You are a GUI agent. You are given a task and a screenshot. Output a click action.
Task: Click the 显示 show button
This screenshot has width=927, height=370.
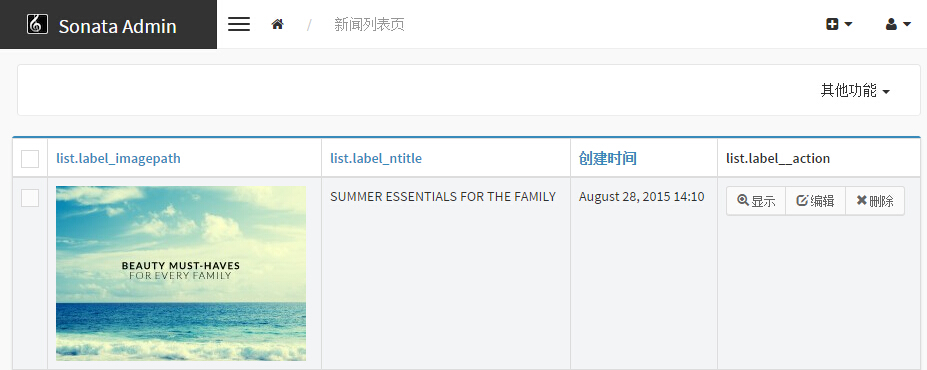(756, 201)
